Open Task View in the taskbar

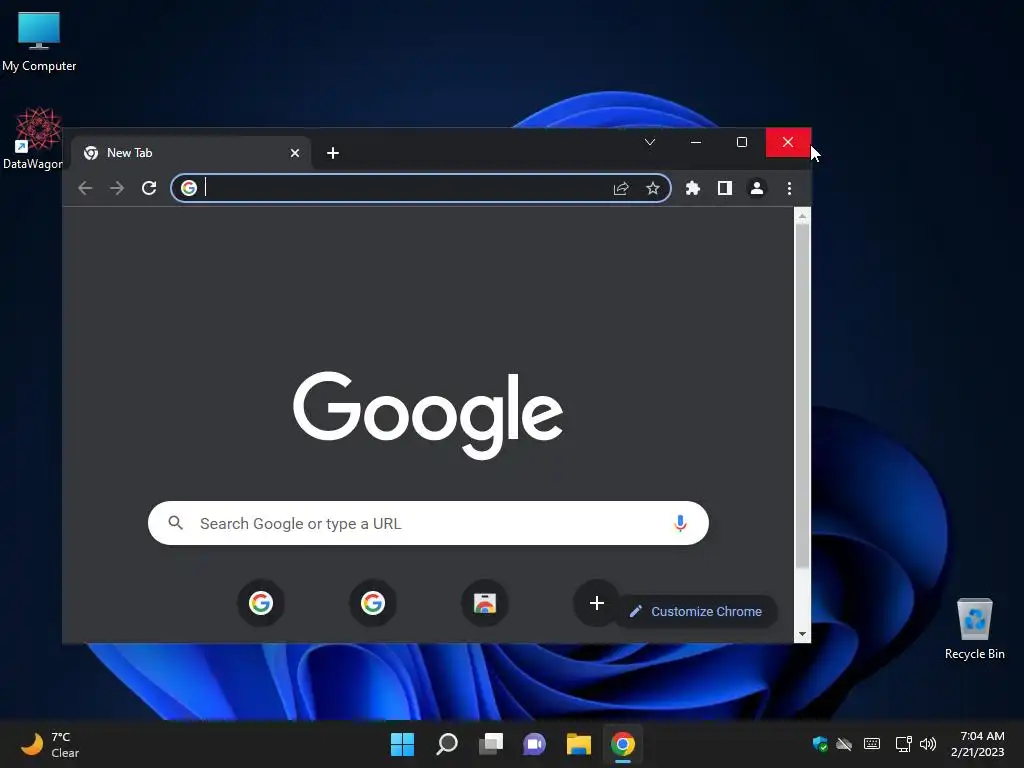[490, 744]
